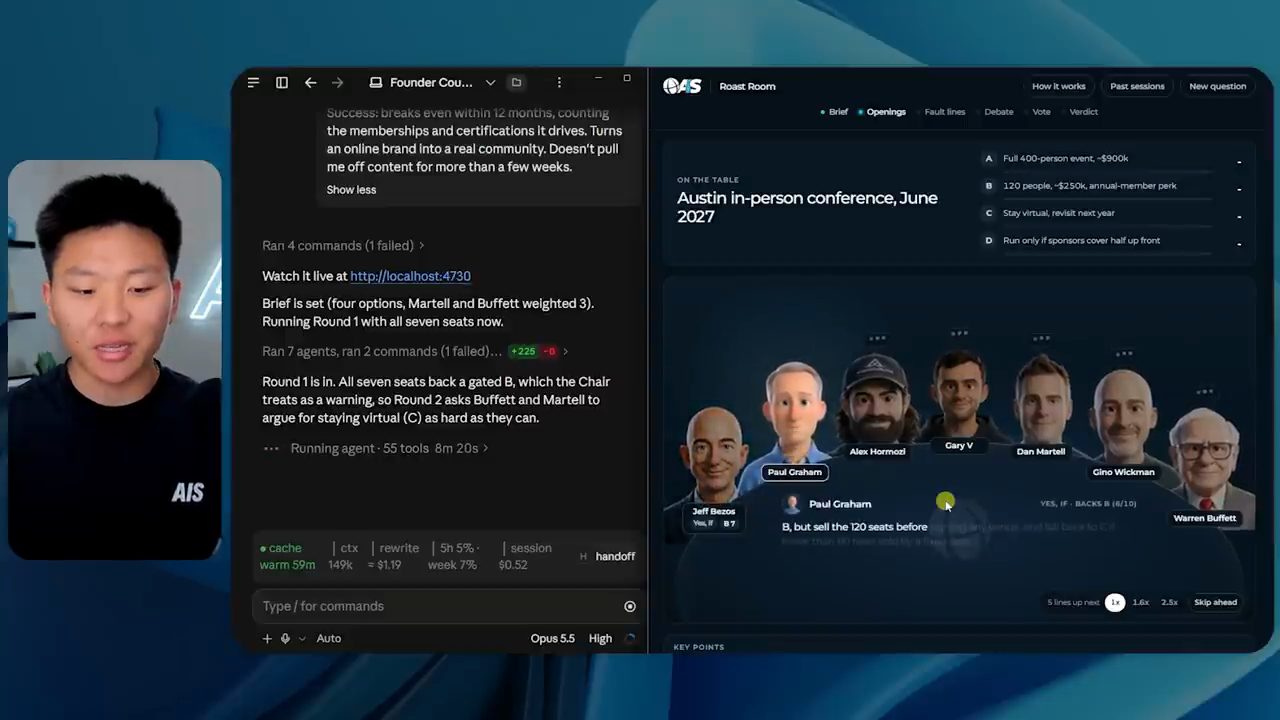Select option D sponsors cover half
The width and height of the screenshot is (1280, 720).
click(1113, 240)
